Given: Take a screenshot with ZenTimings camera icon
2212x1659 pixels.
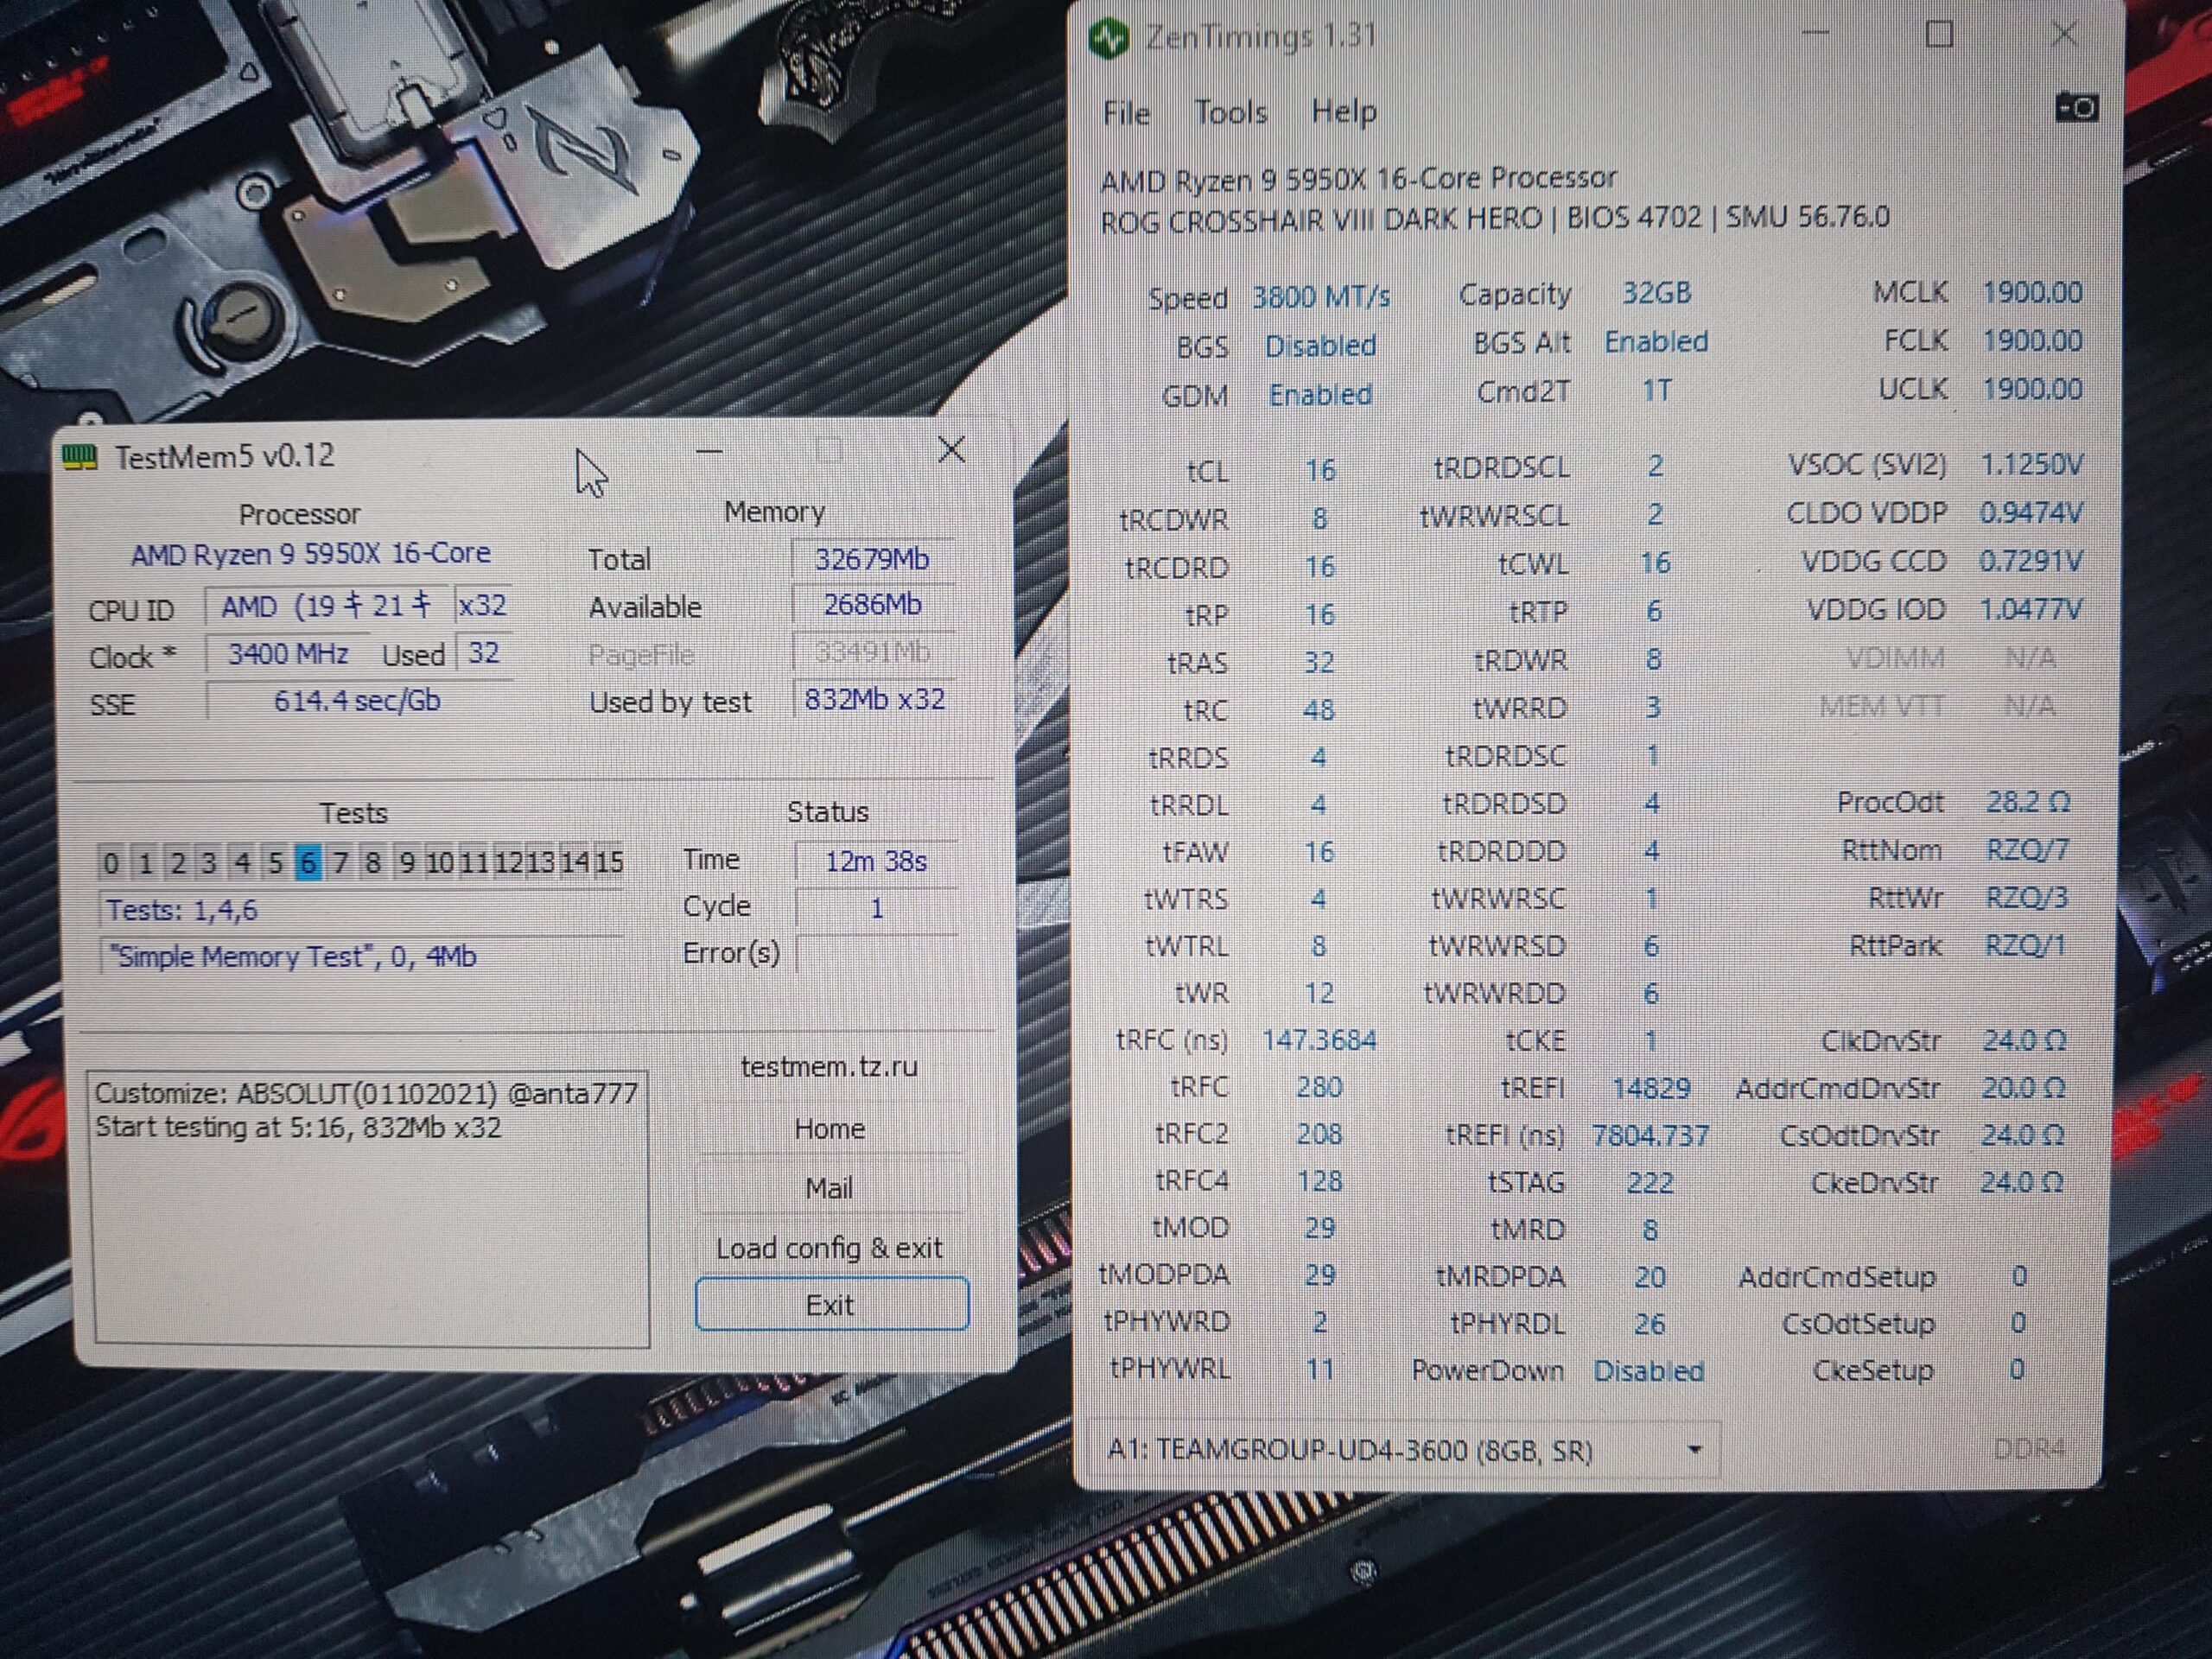Looking at the screenshot, I should [x=2076, y=107].
